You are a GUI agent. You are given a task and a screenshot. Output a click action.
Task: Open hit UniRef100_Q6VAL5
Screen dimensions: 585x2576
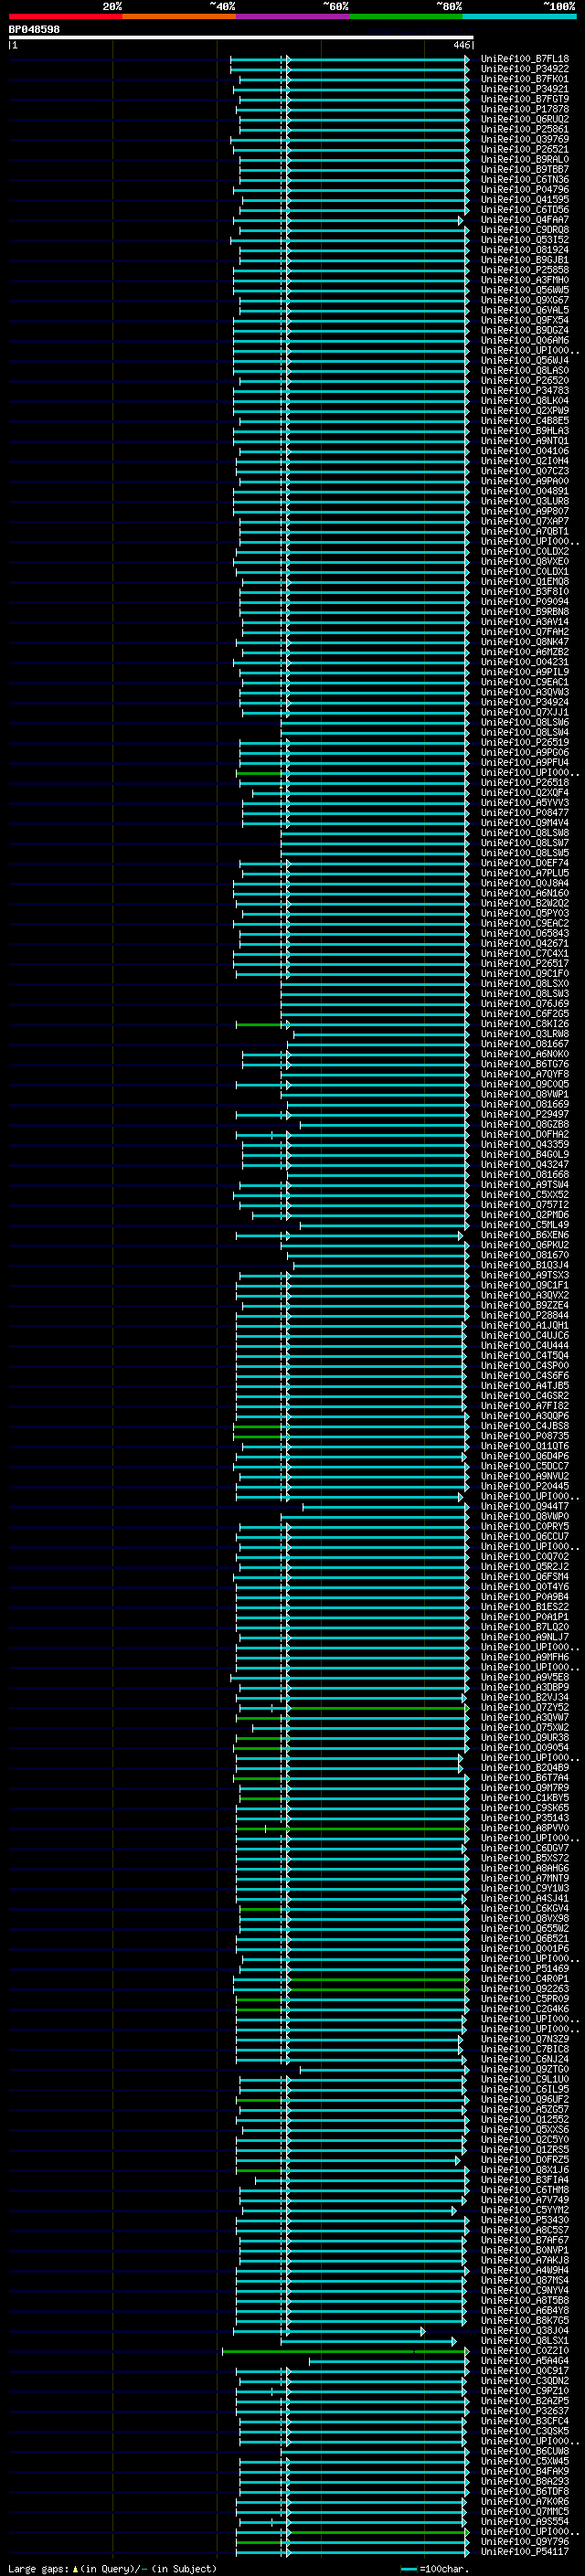click(x=524, y=310)
